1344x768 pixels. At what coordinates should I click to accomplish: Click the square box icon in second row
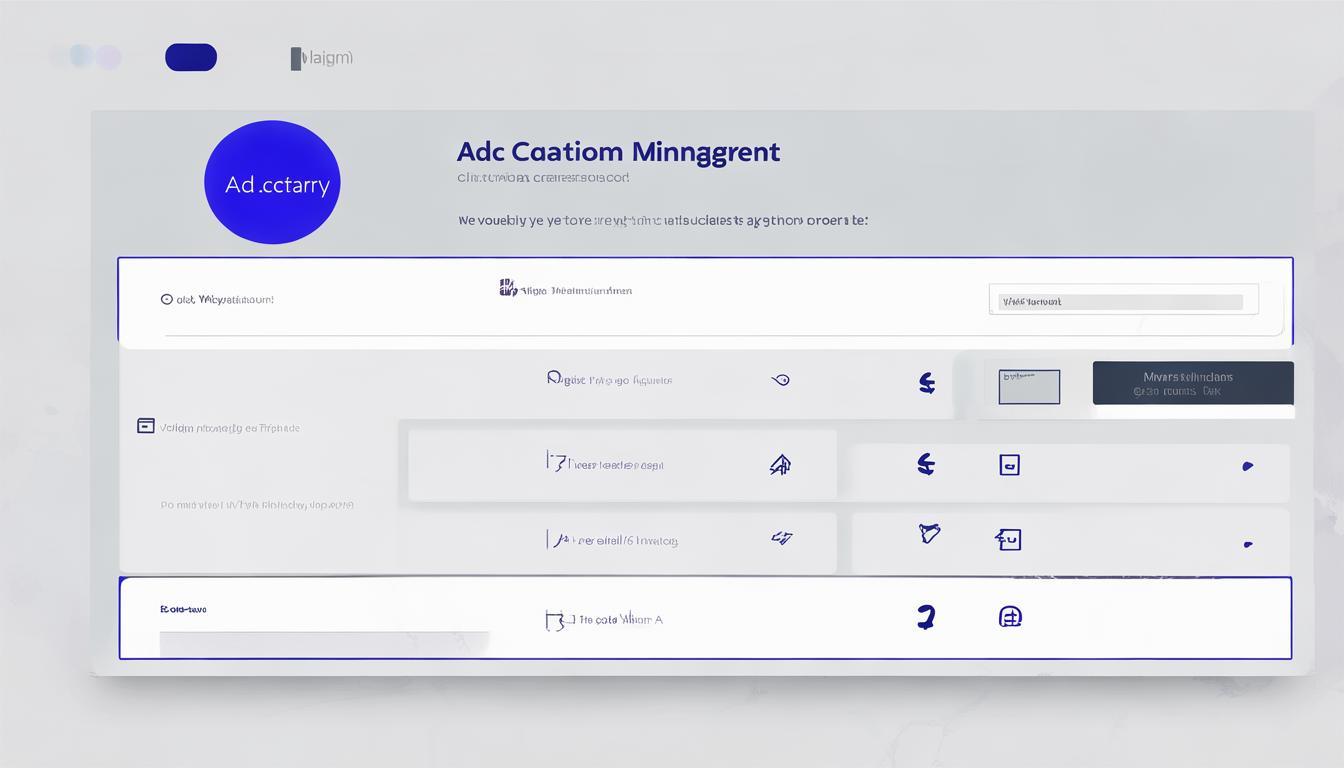(x=1009, y=464)
